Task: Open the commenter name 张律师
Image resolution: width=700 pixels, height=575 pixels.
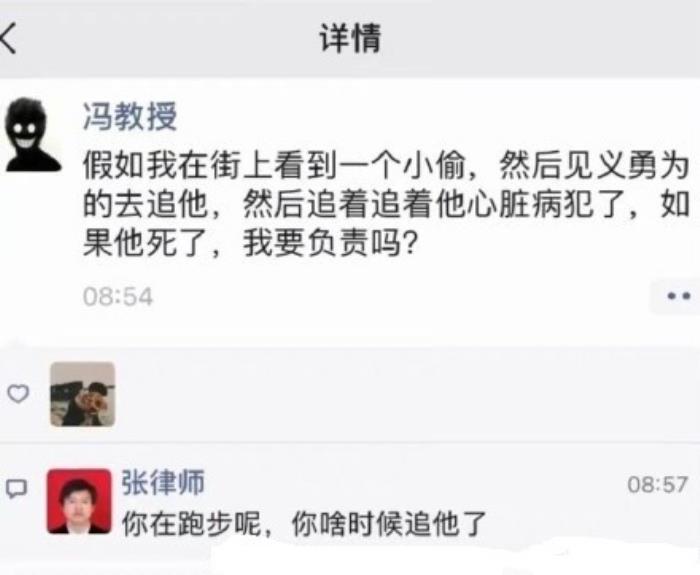Action: coord(163,482)
